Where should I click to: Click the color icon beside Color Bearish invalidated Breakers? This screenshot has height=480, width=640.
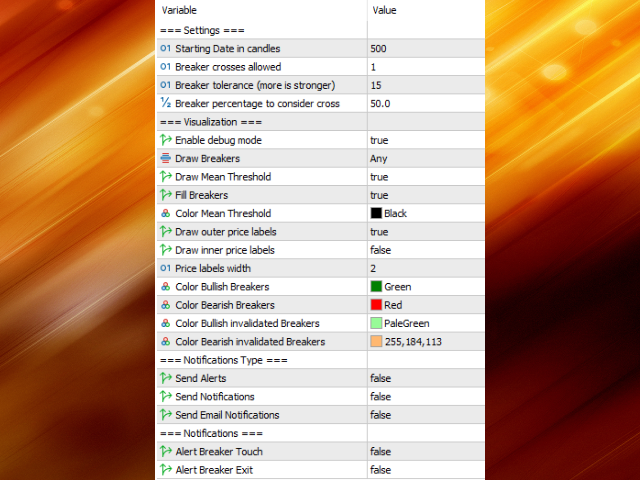165,342
